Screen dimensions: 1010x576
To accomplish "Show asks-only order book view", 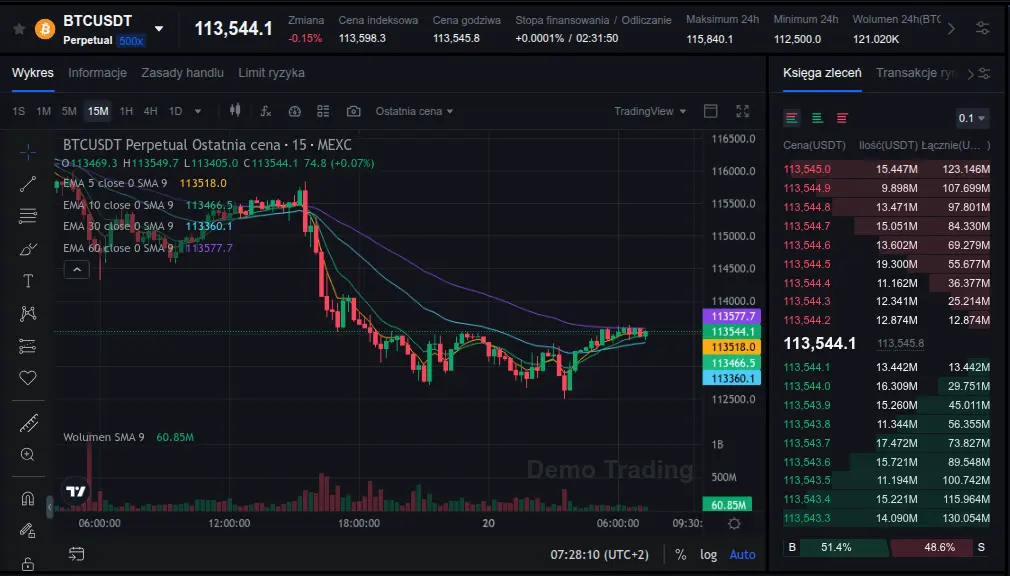I will tap(842, 118).
